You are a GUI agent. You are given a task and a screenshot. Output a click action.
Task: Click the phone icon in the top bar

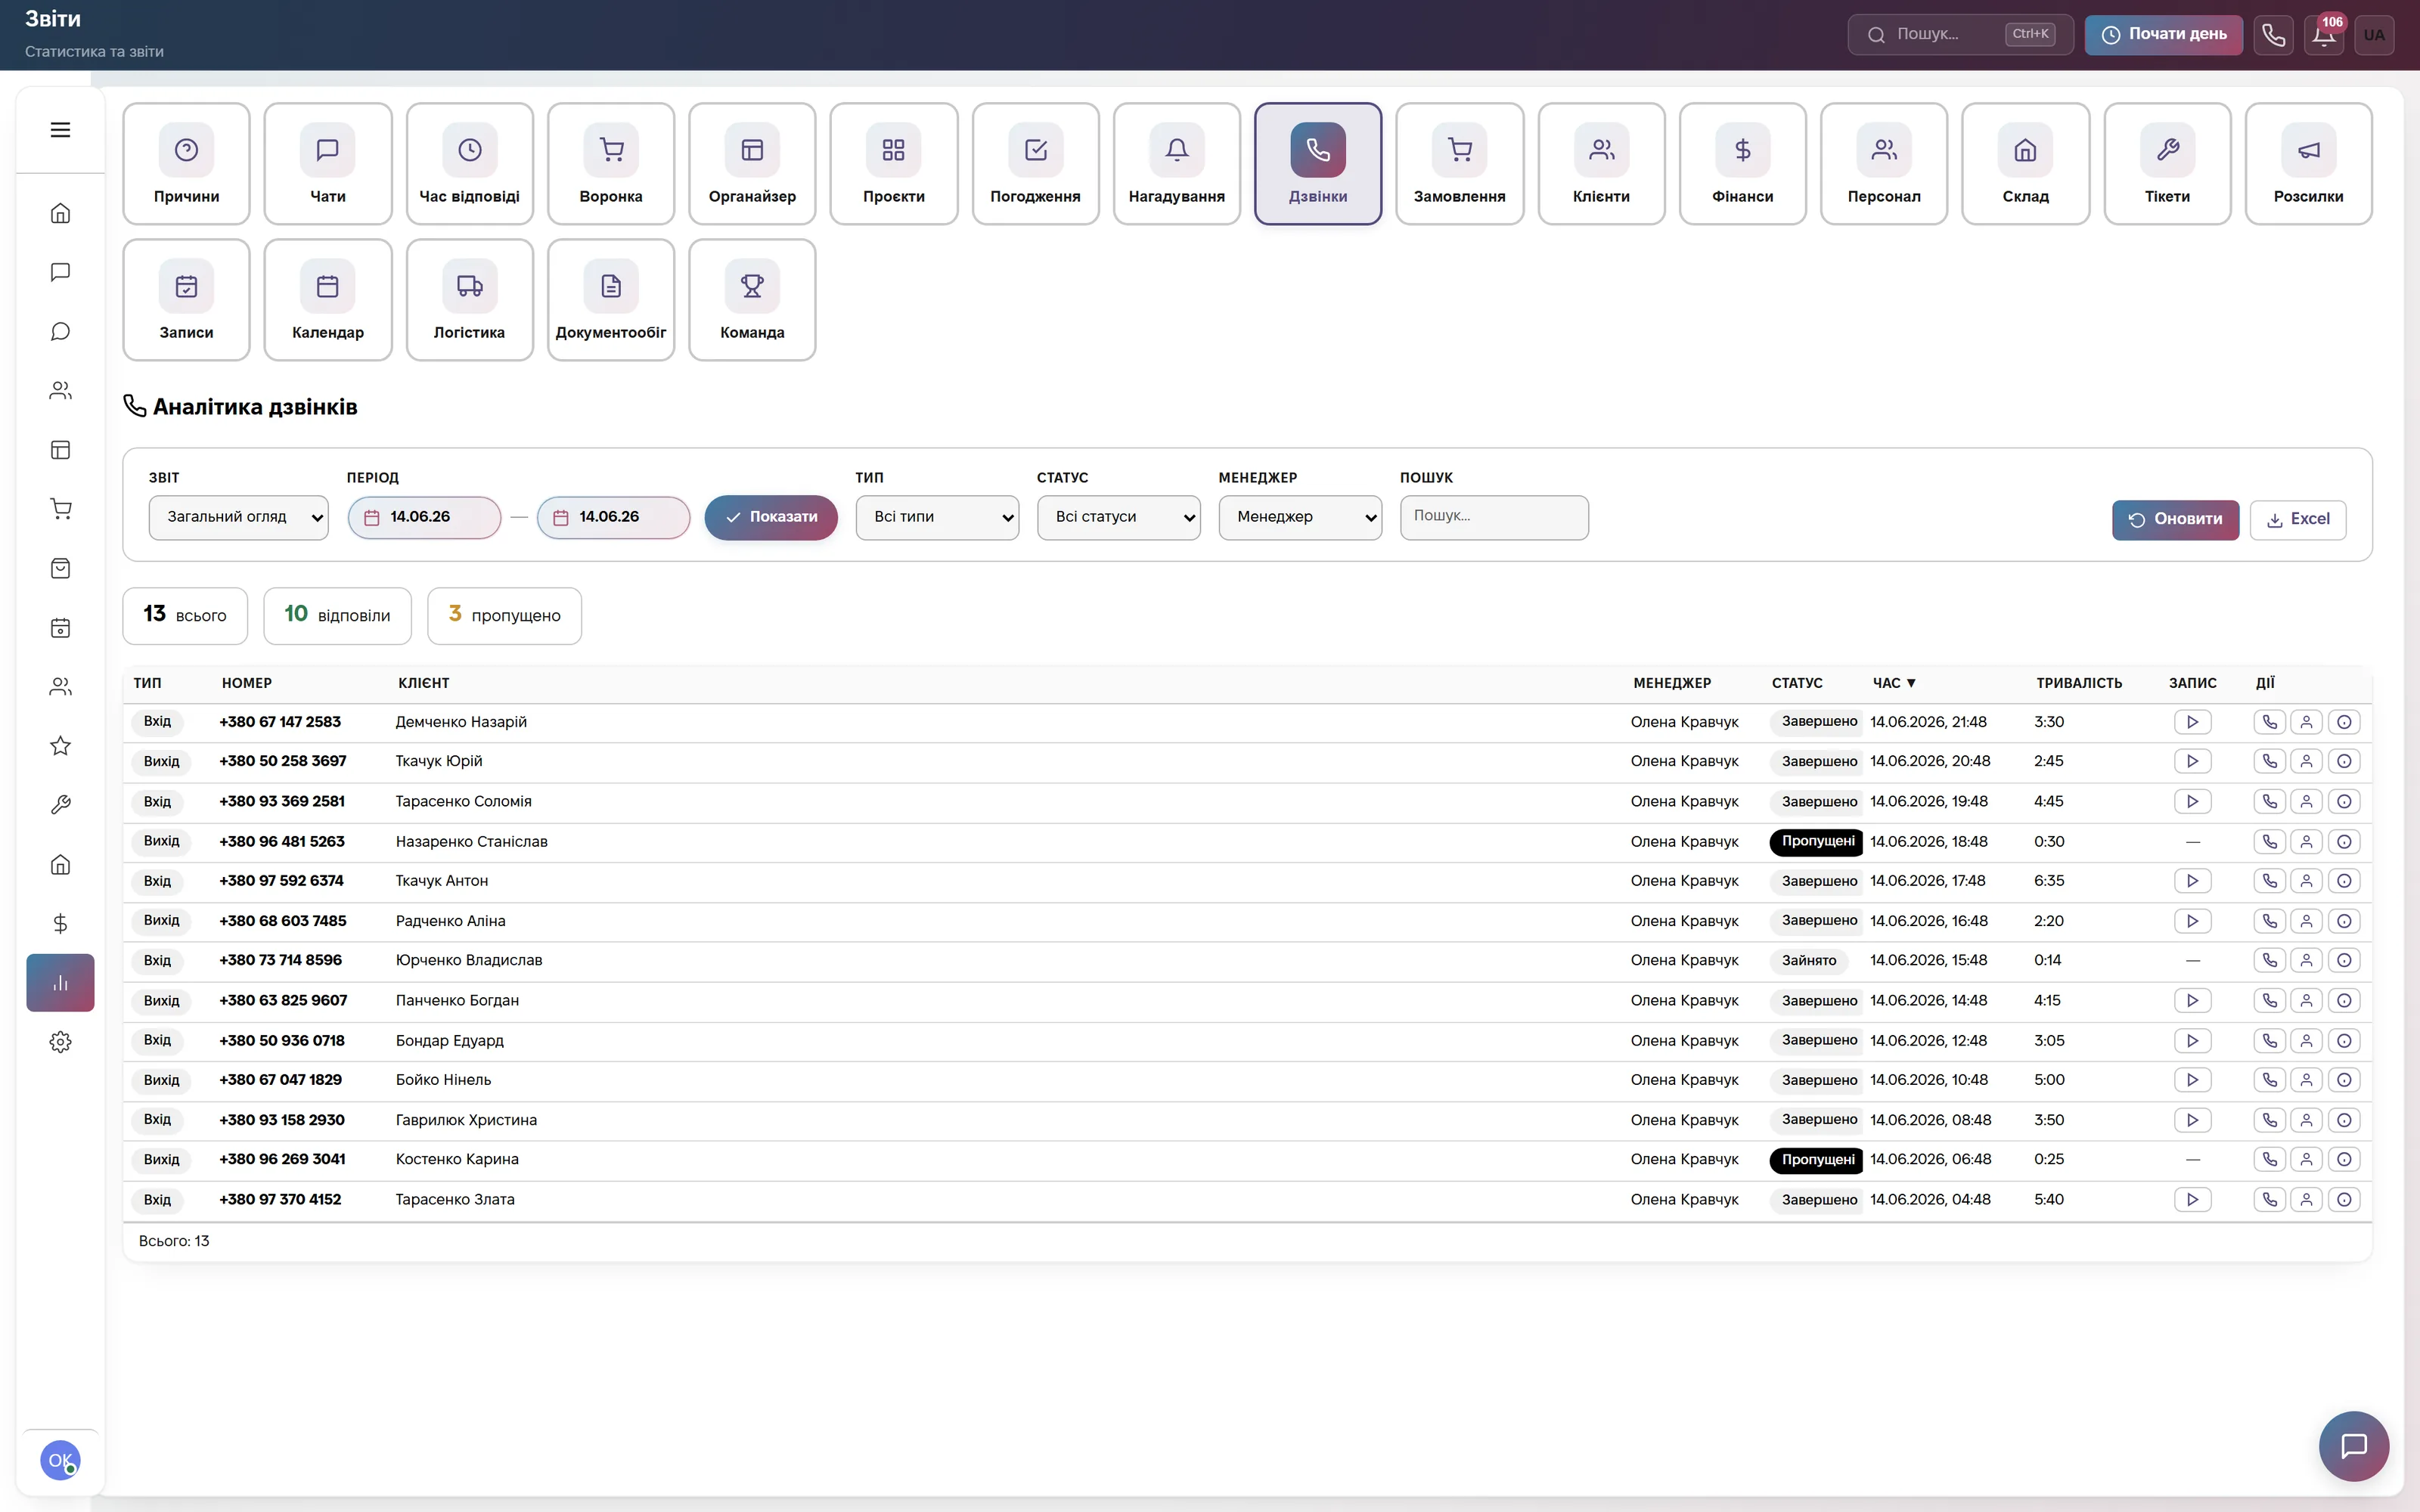pos(2273,35)
